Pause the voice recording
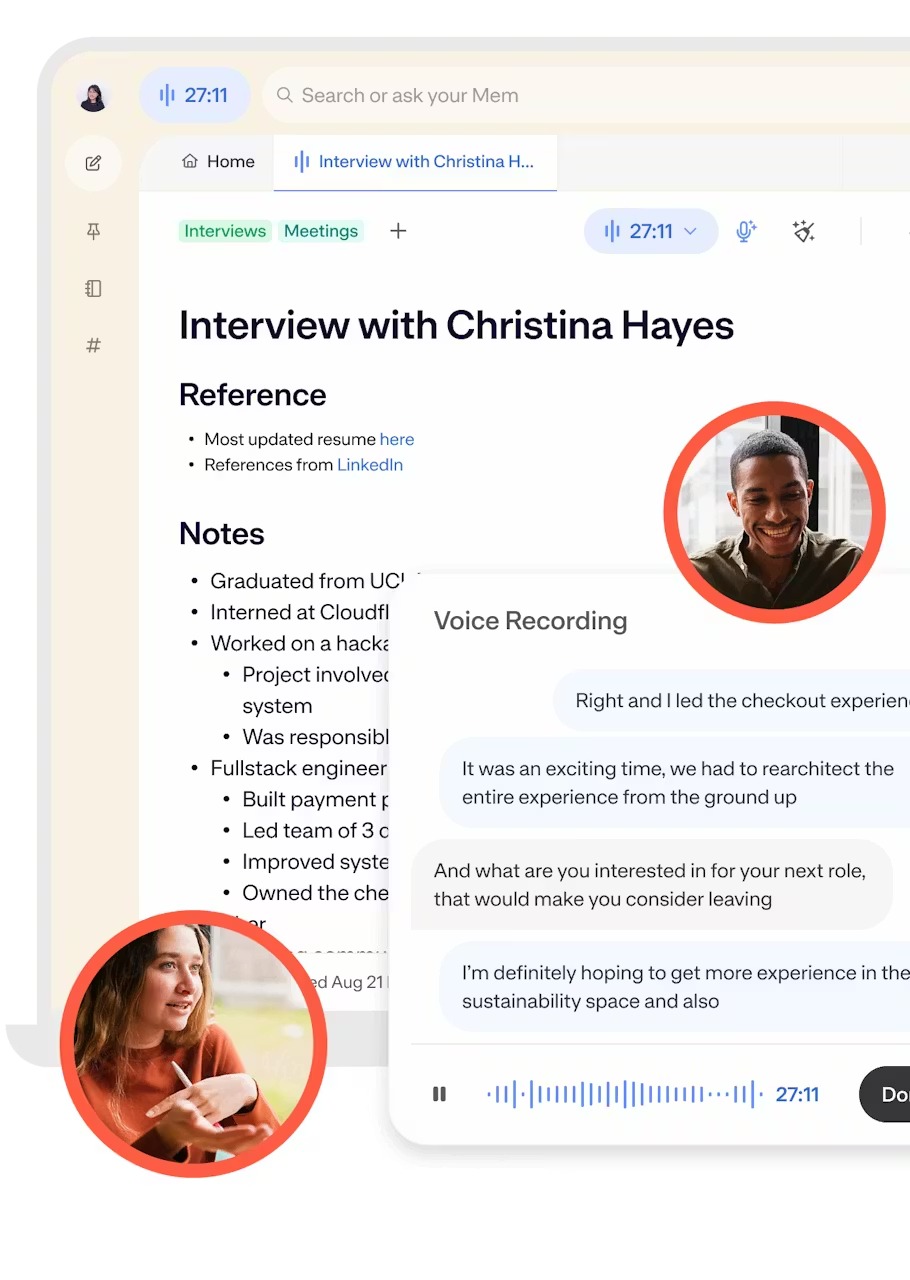The width and height of the screenshot is (910, 1280). (439, 1094)
